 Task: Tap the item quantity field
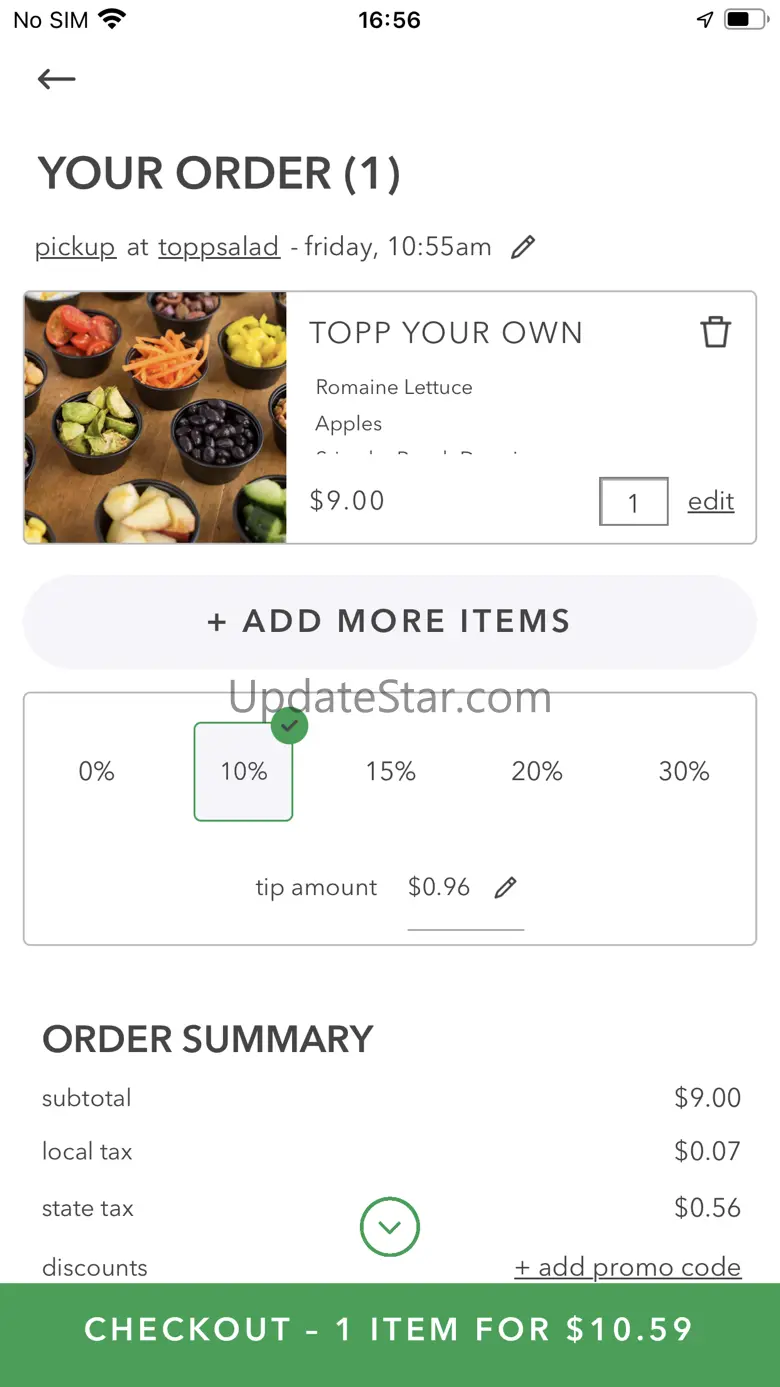point(633,502)
